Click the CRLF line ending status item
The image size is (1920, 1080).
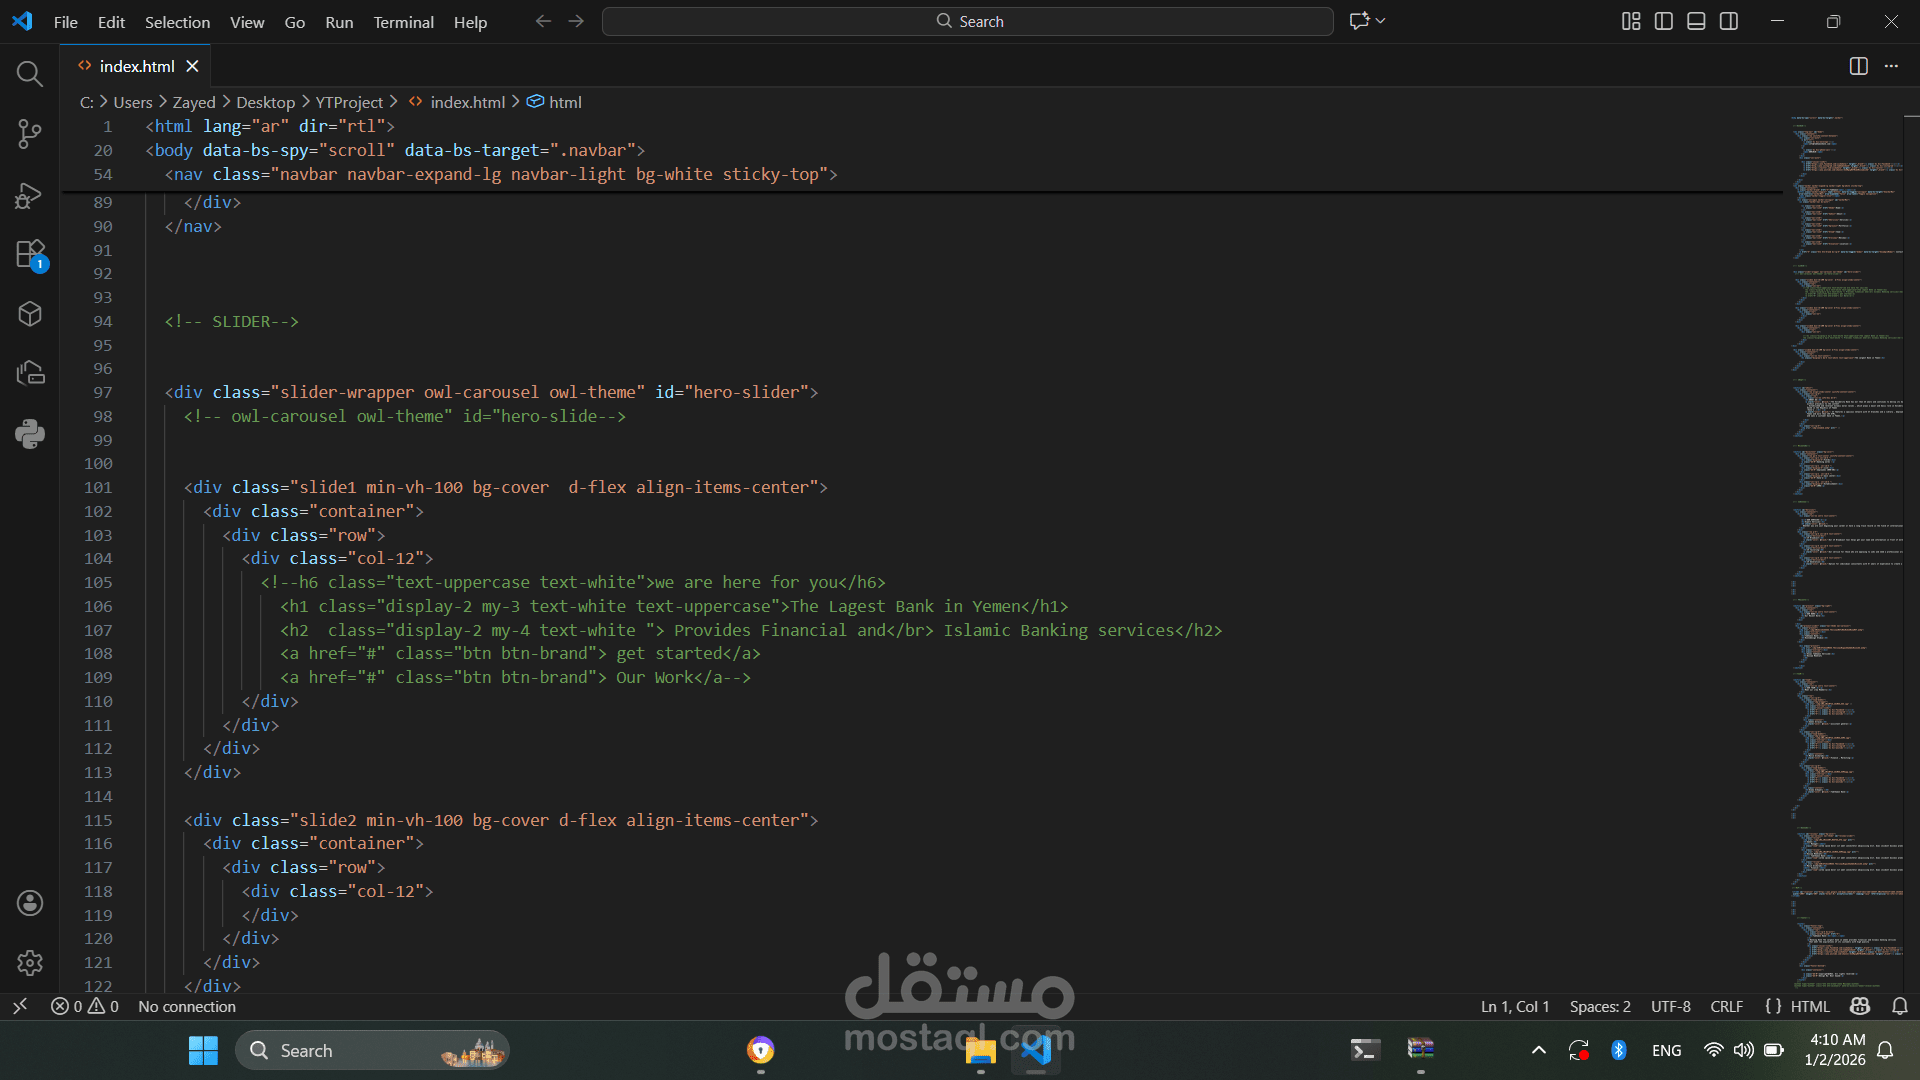(1726, 1007)
